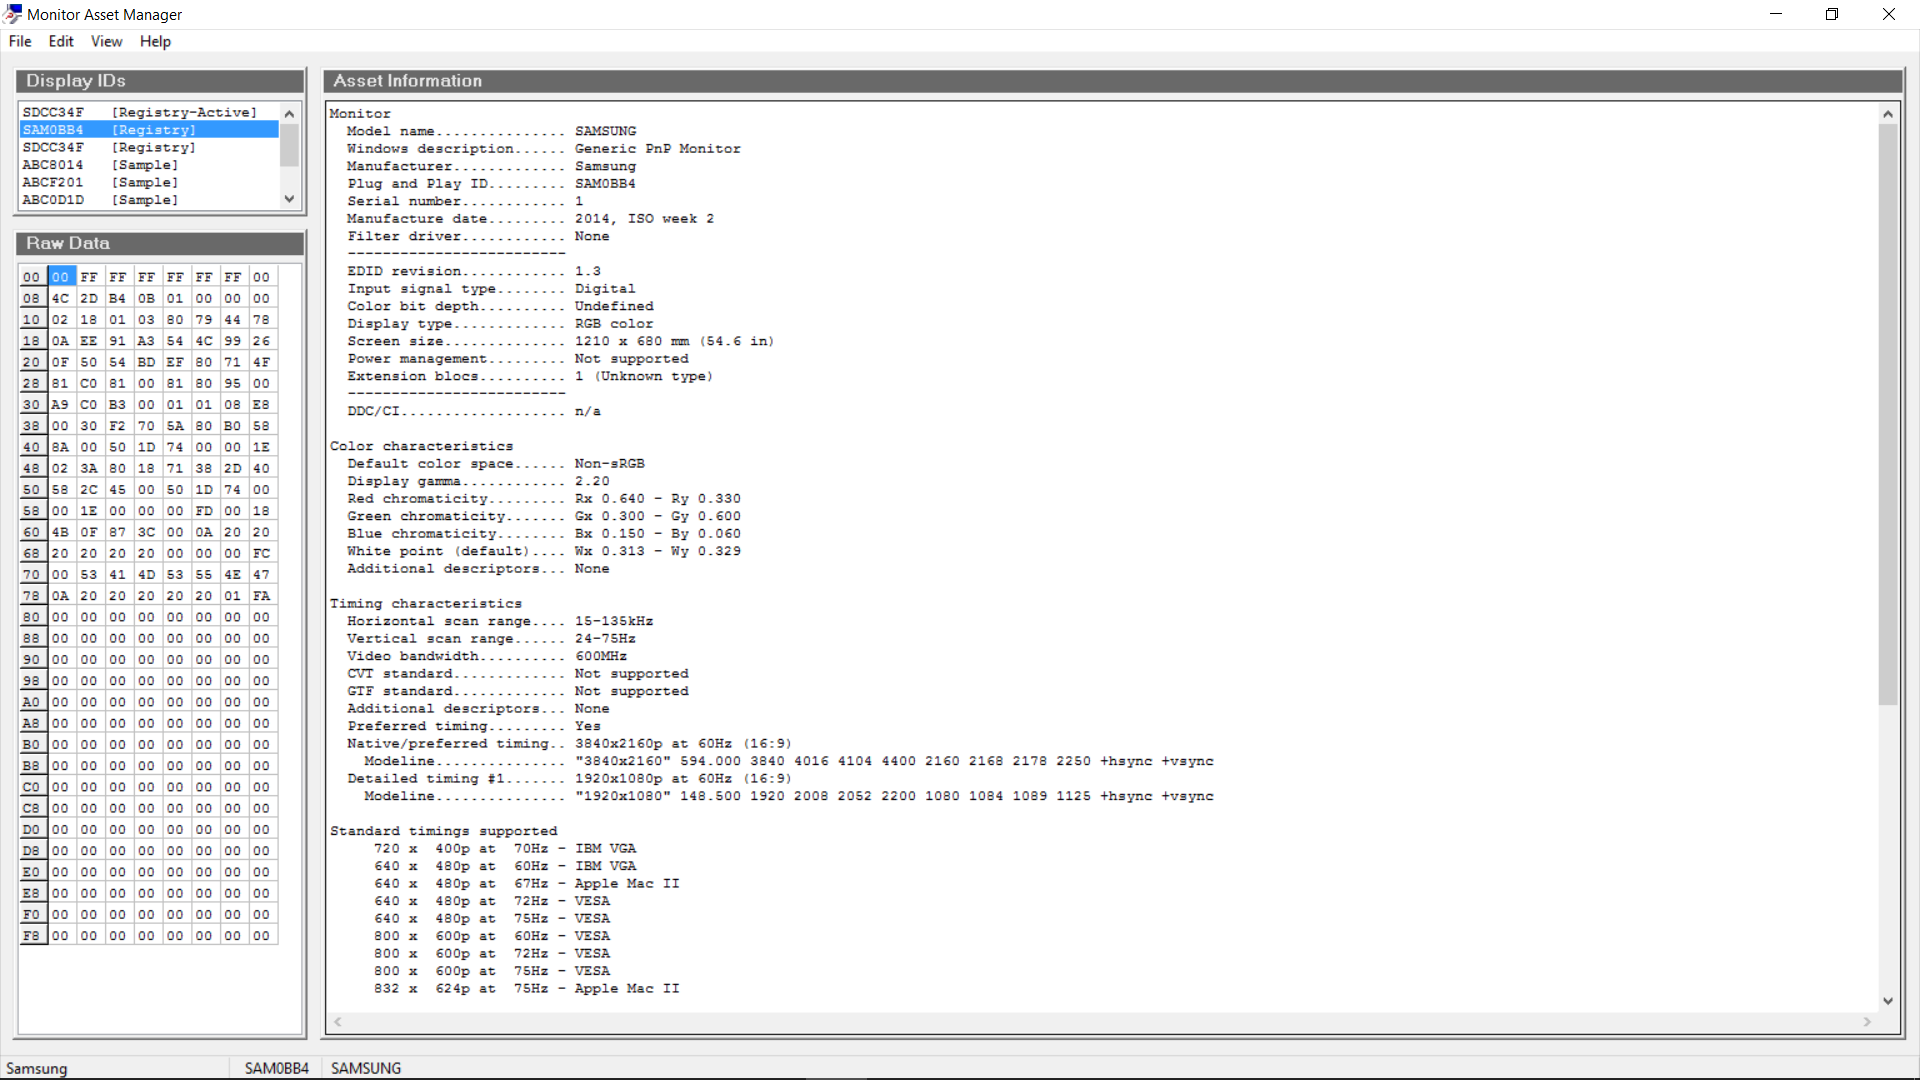Click the Raw Data panel header
1920x1080 pixels.
pos(160,243)
